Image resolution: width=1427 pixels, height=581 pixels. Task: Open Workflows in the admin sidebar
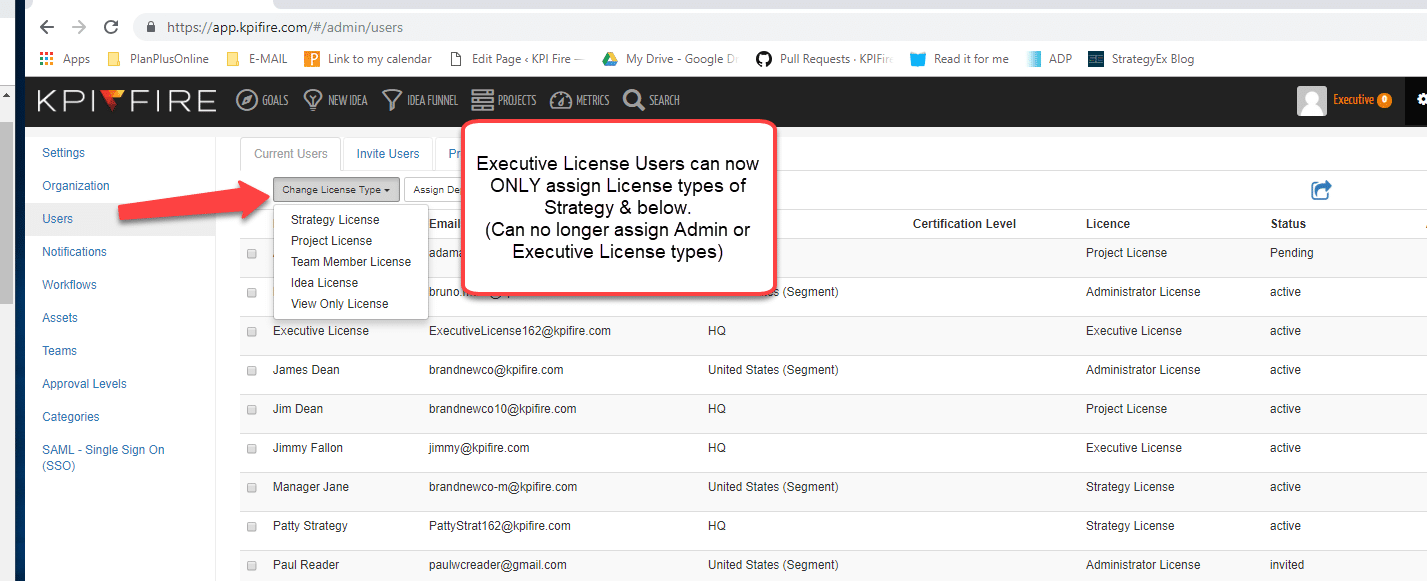click(69, 285)
